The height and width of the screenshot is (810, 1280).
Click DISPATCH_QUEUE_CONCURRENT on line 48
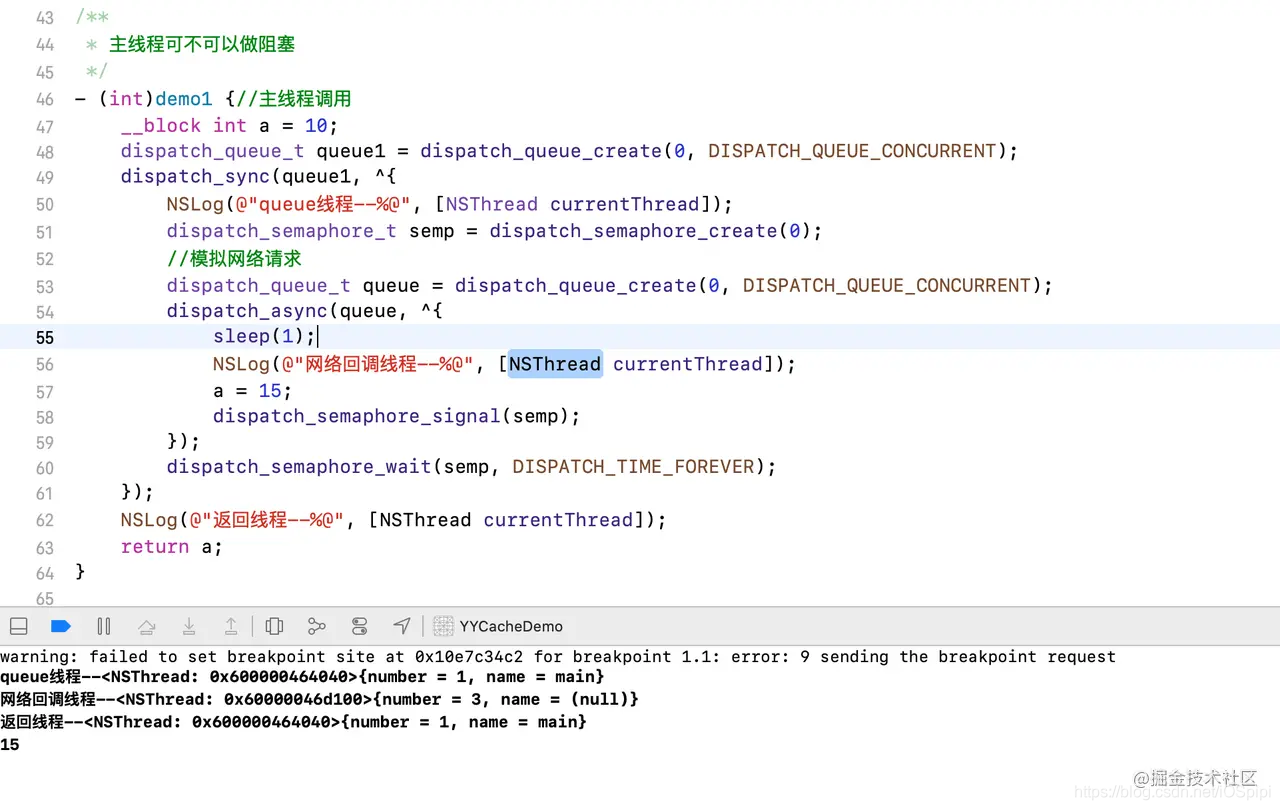(852, 151)
